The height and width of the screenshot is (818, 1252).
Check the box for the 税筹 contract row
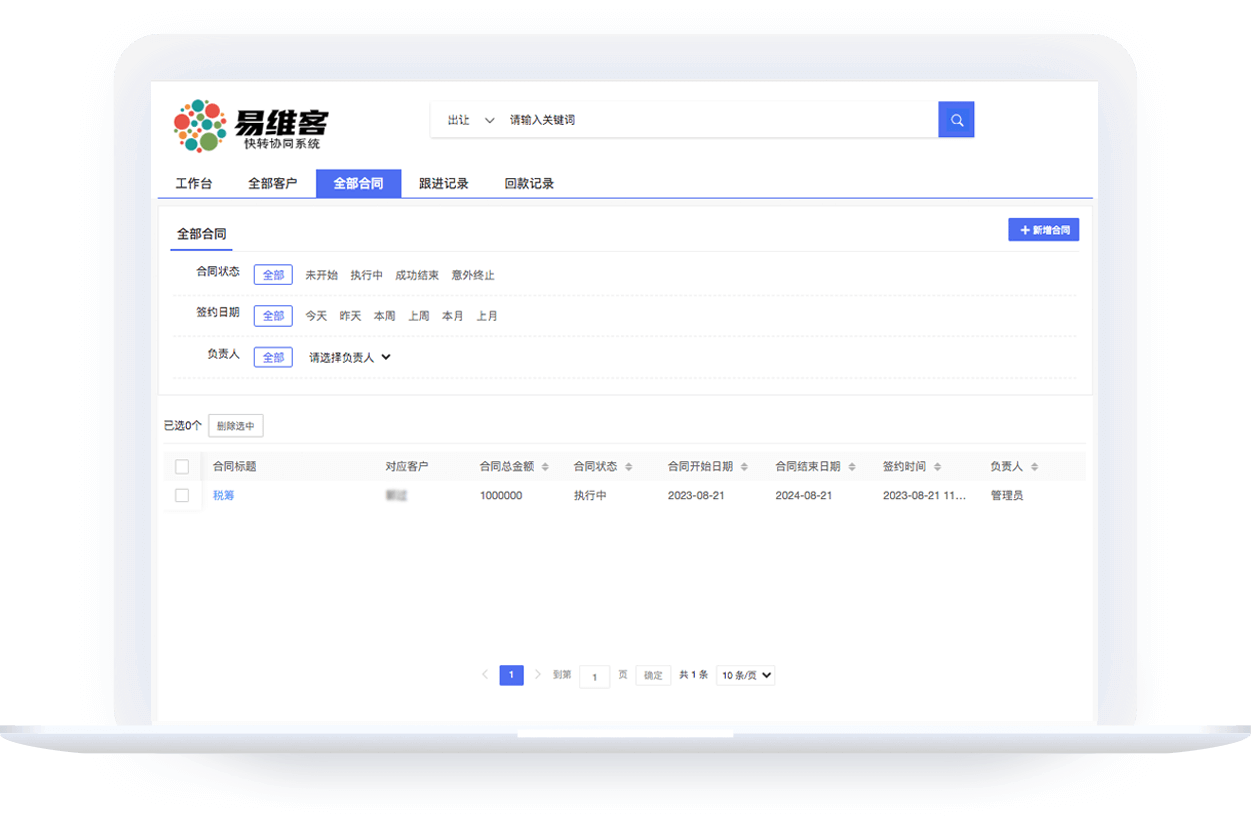(182, 495)
